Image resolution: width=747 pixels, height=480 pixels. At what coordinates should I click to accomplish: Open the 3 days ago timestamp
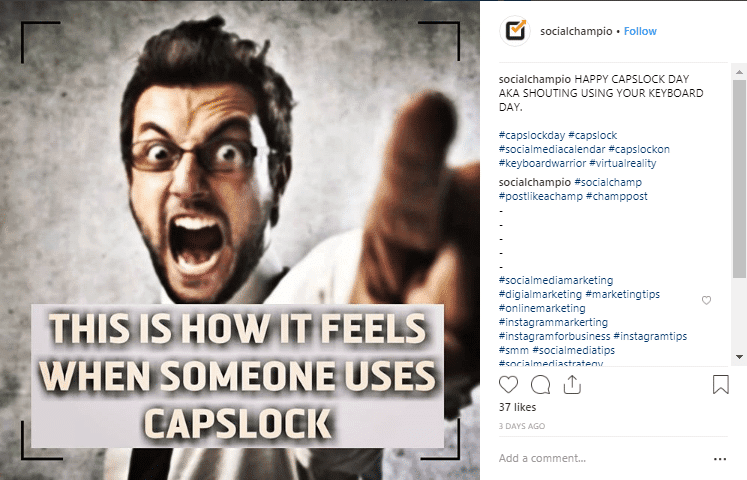point(522,426)
